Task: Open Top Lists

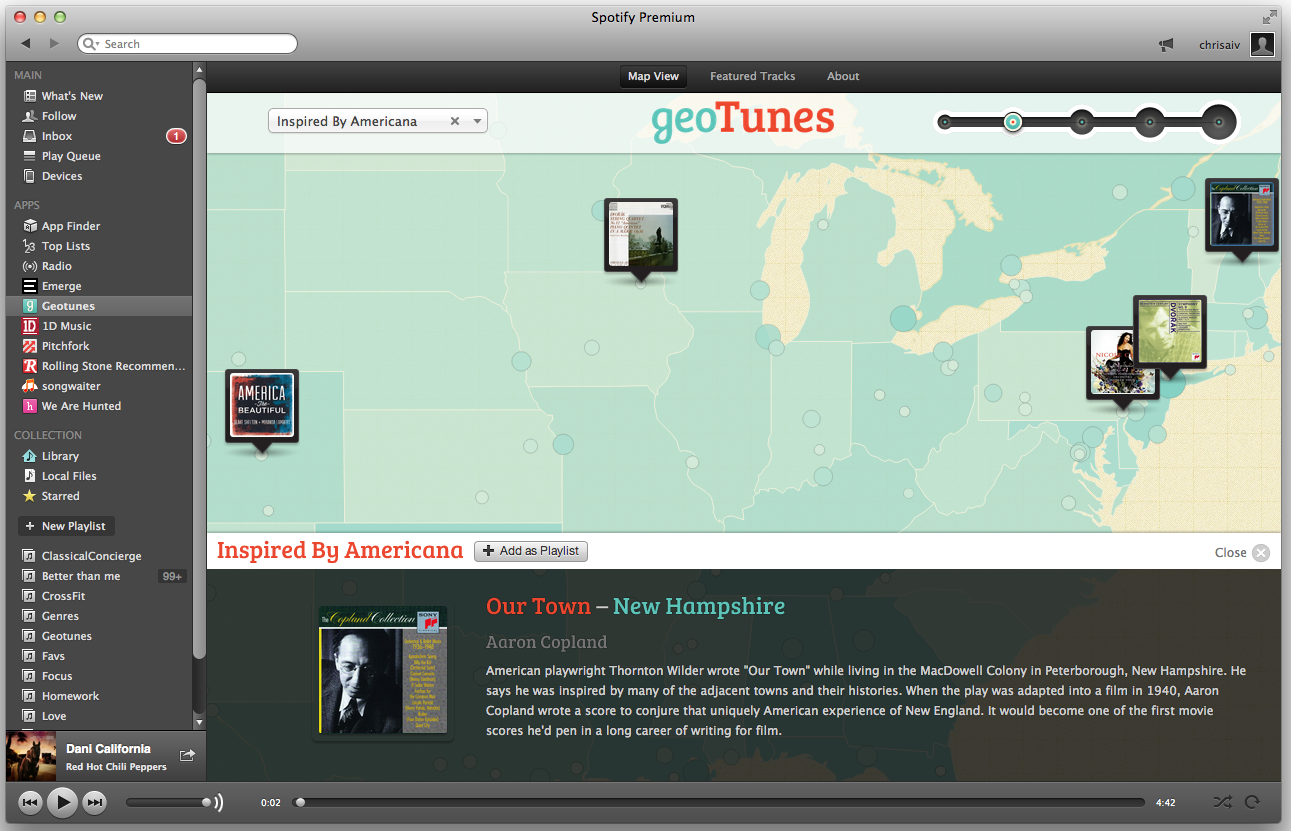Action: coord(66,246)
